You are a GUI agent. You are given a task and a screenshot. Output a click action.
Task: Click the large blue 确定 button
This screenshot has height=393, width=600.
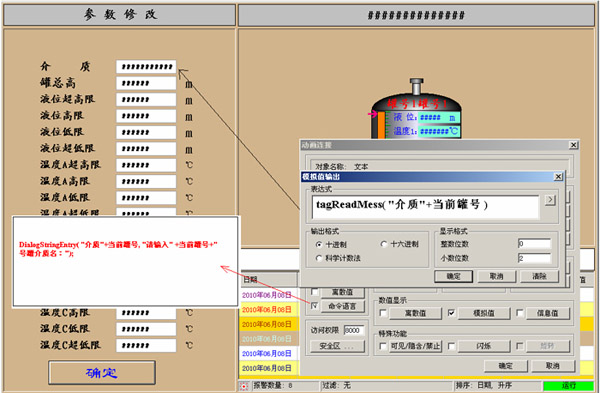[102, 372]
